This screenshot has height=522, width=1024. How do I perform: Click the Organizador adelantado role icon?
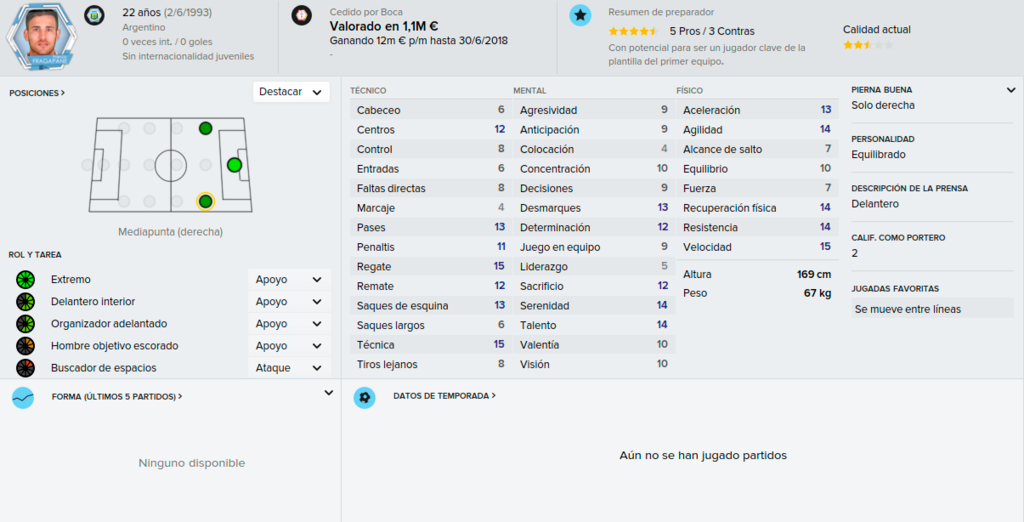click(25, 323)
